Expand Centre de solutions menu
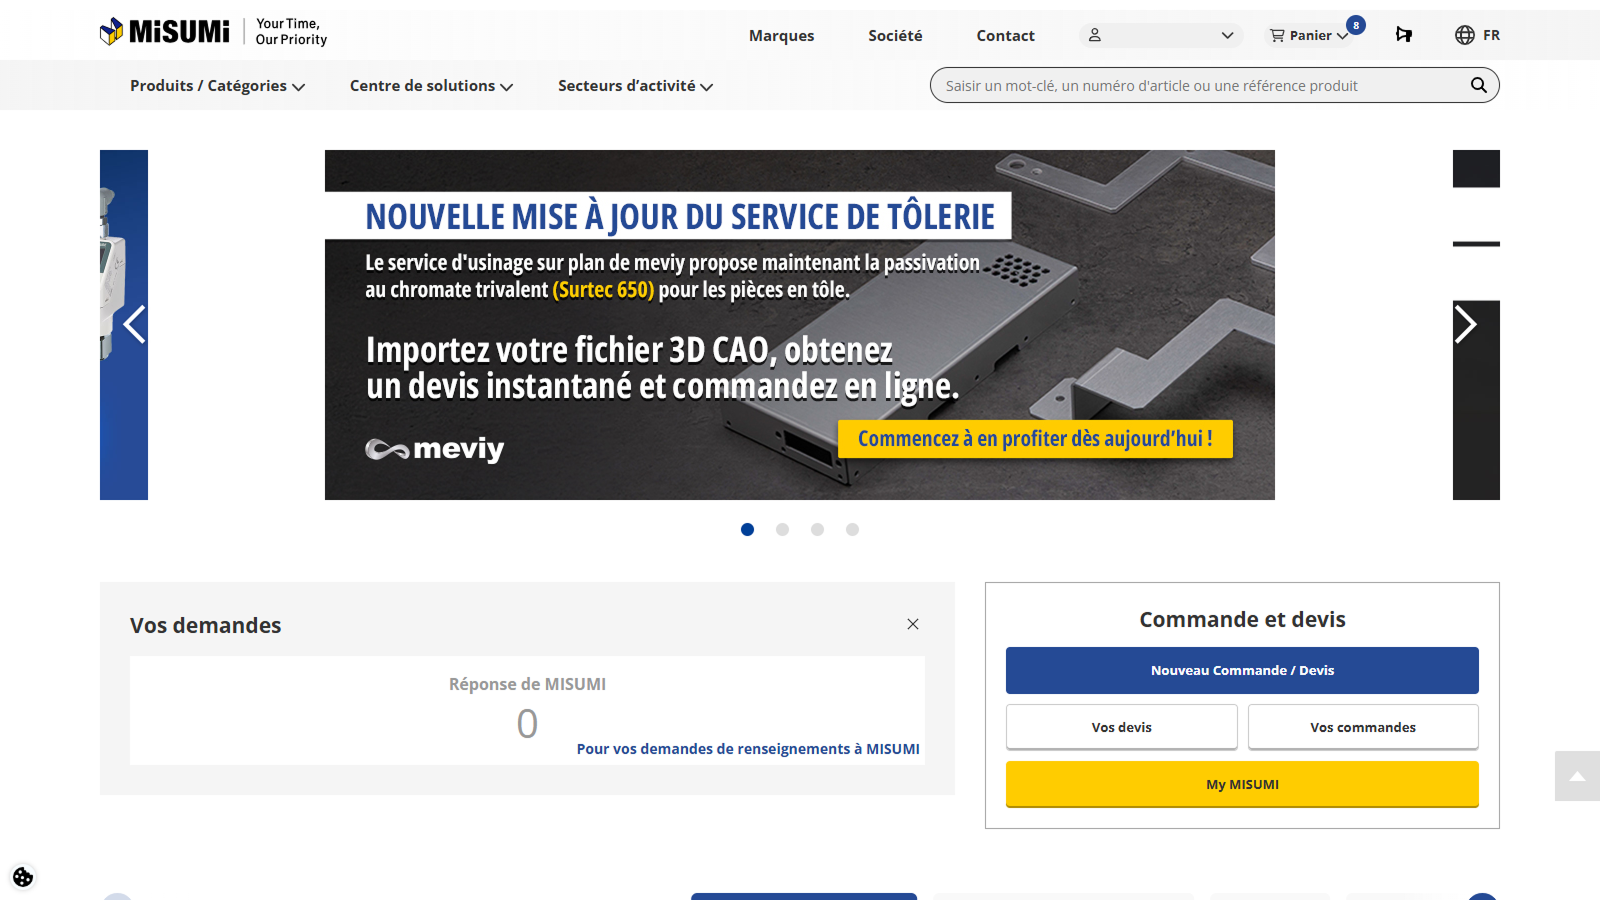This screenshot has height=900, width=1600. coord(431,86)
